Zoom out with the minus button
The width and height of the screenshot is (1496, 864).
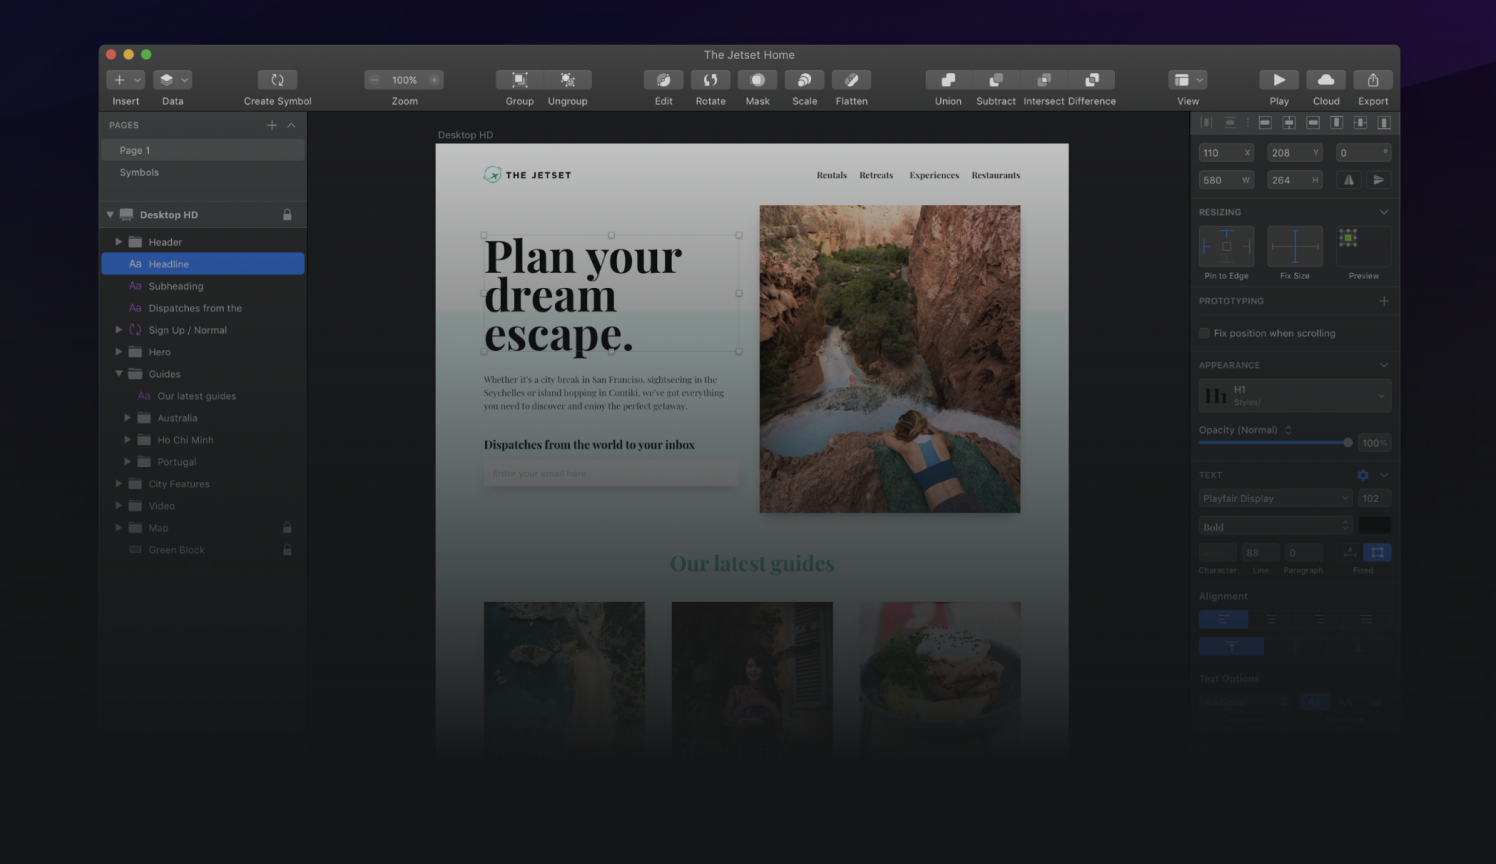374,80
